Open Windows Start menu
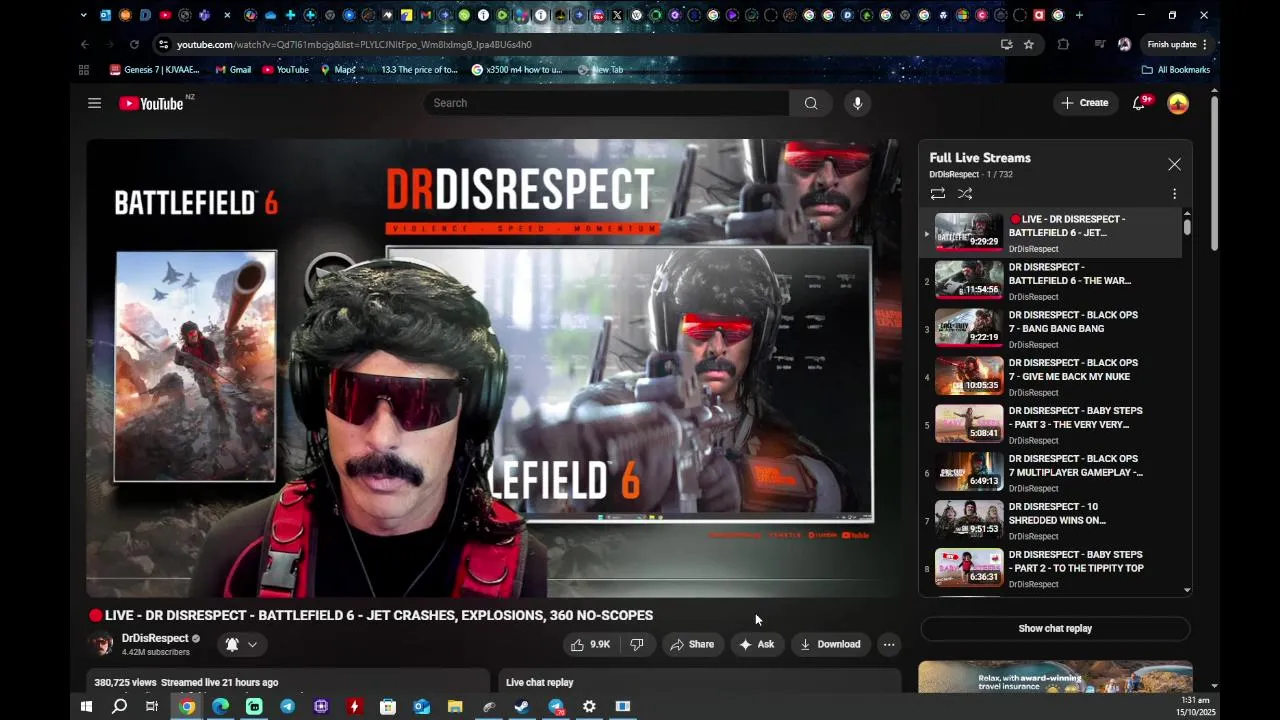Screen dimensions: 1280x720 click(x=86, y=706)
